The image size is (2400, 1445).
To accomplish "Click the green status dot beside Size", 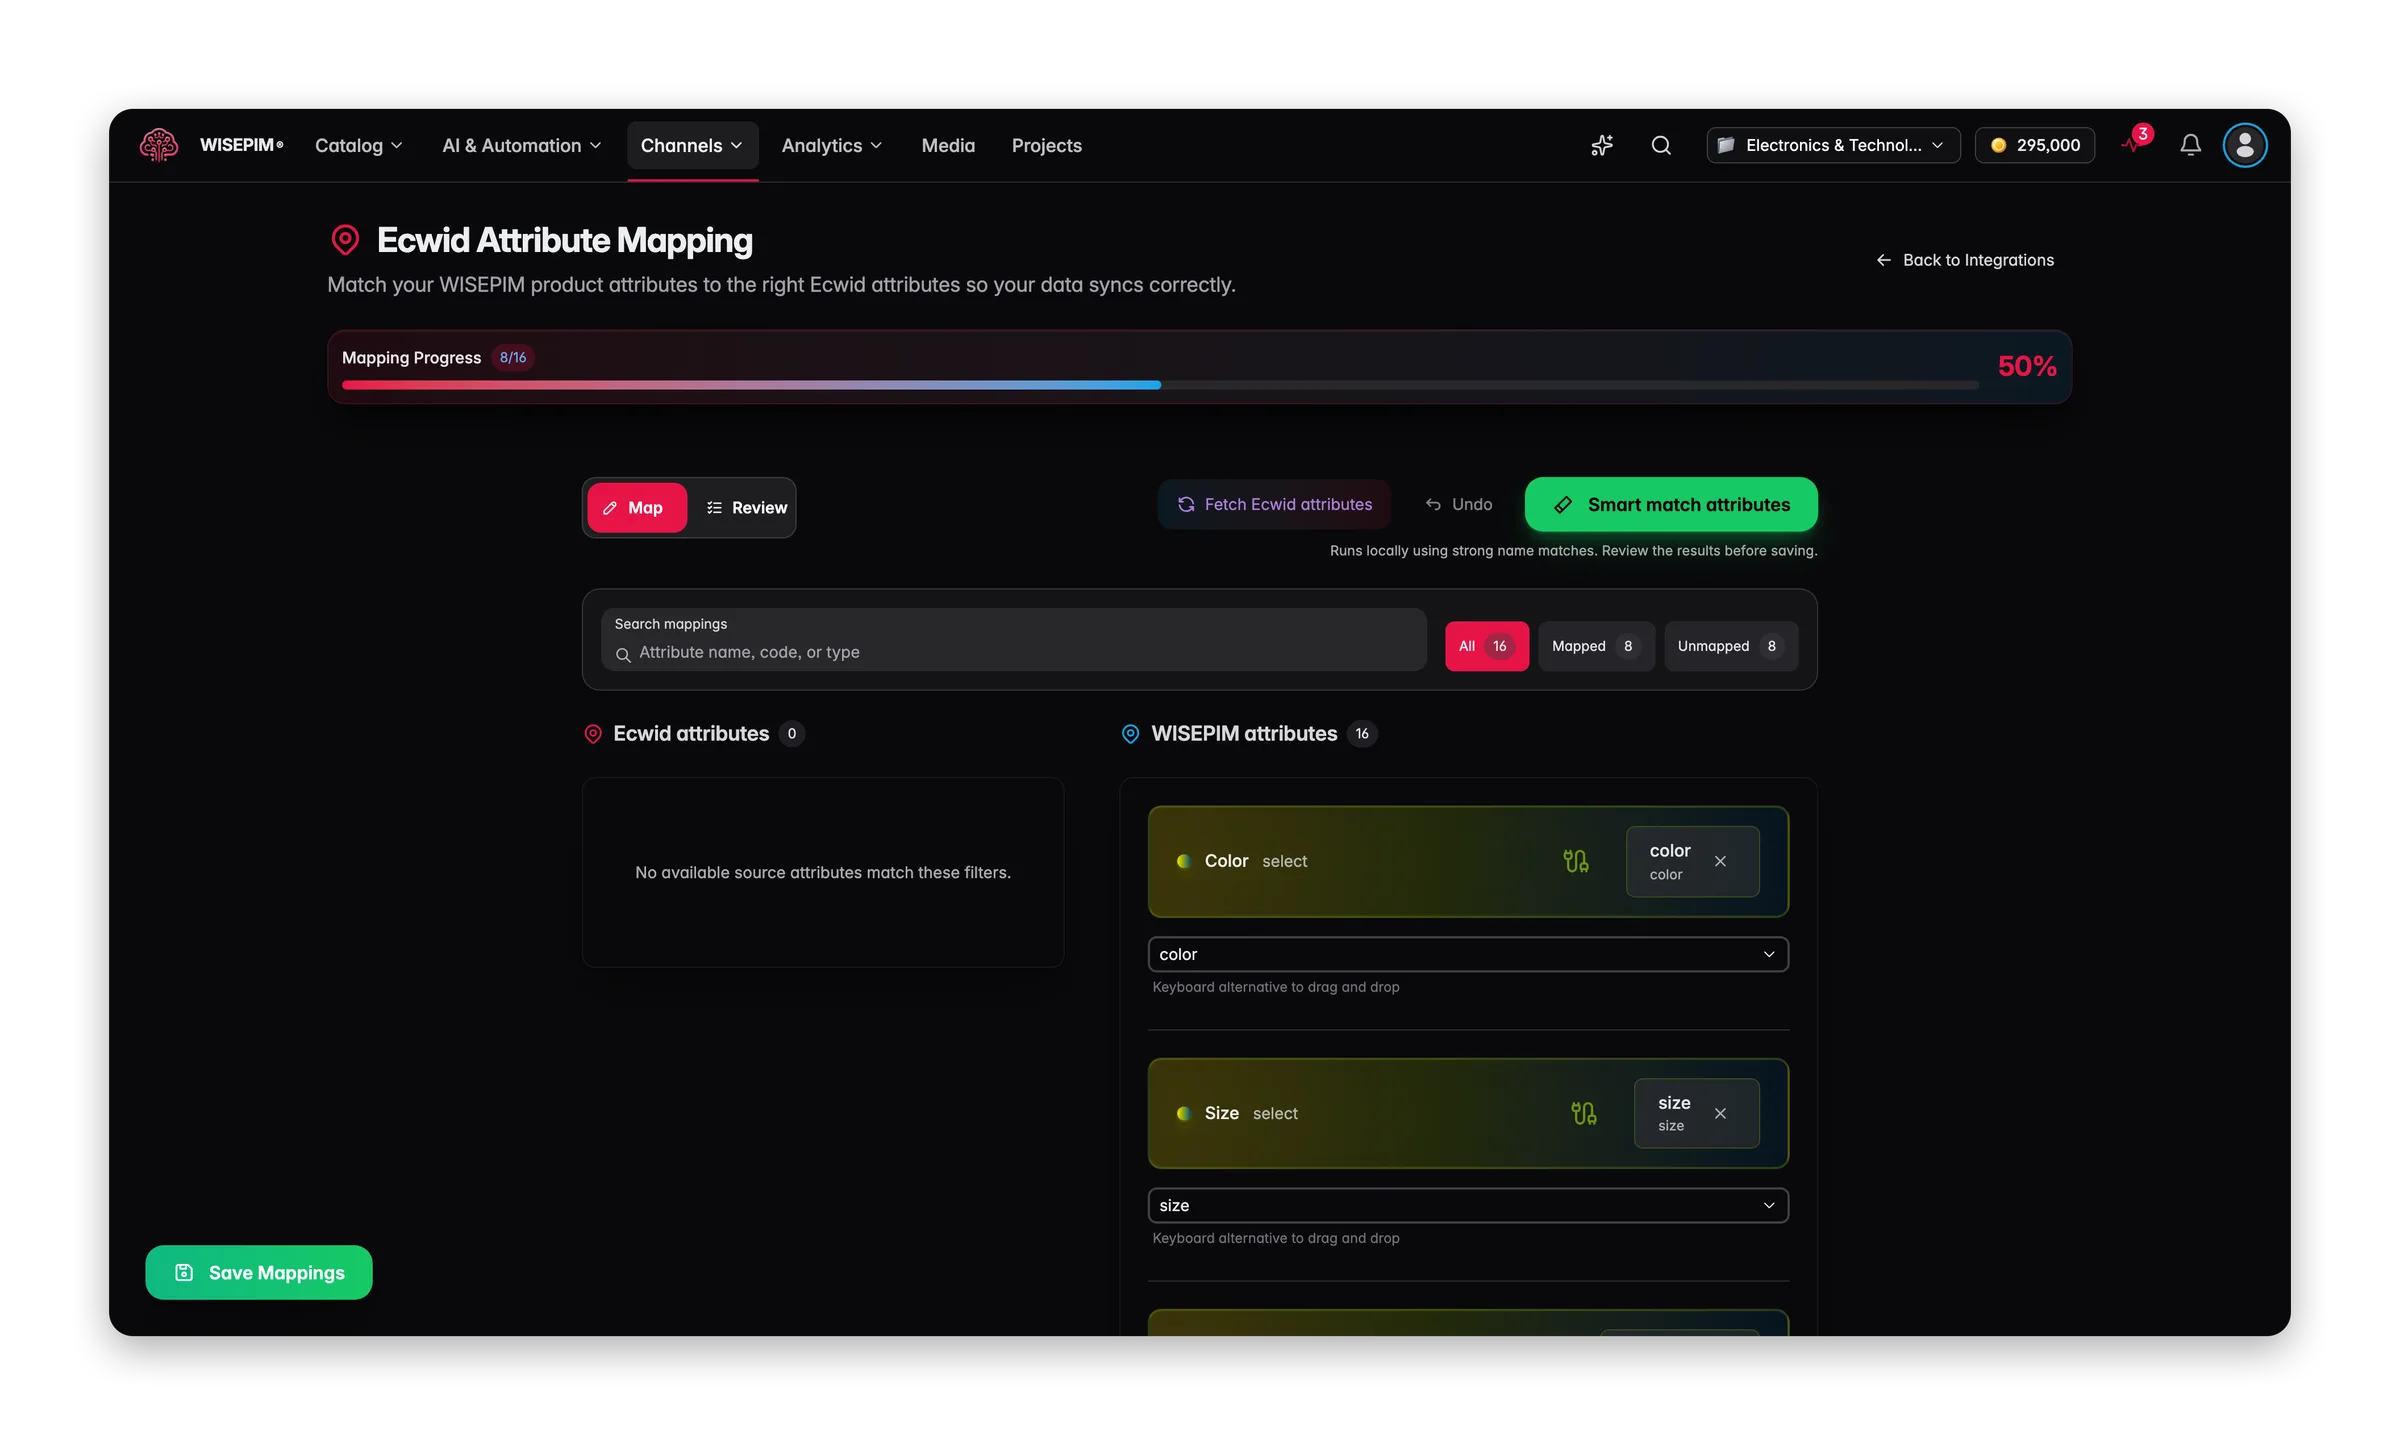I will click(1184, 1113).
